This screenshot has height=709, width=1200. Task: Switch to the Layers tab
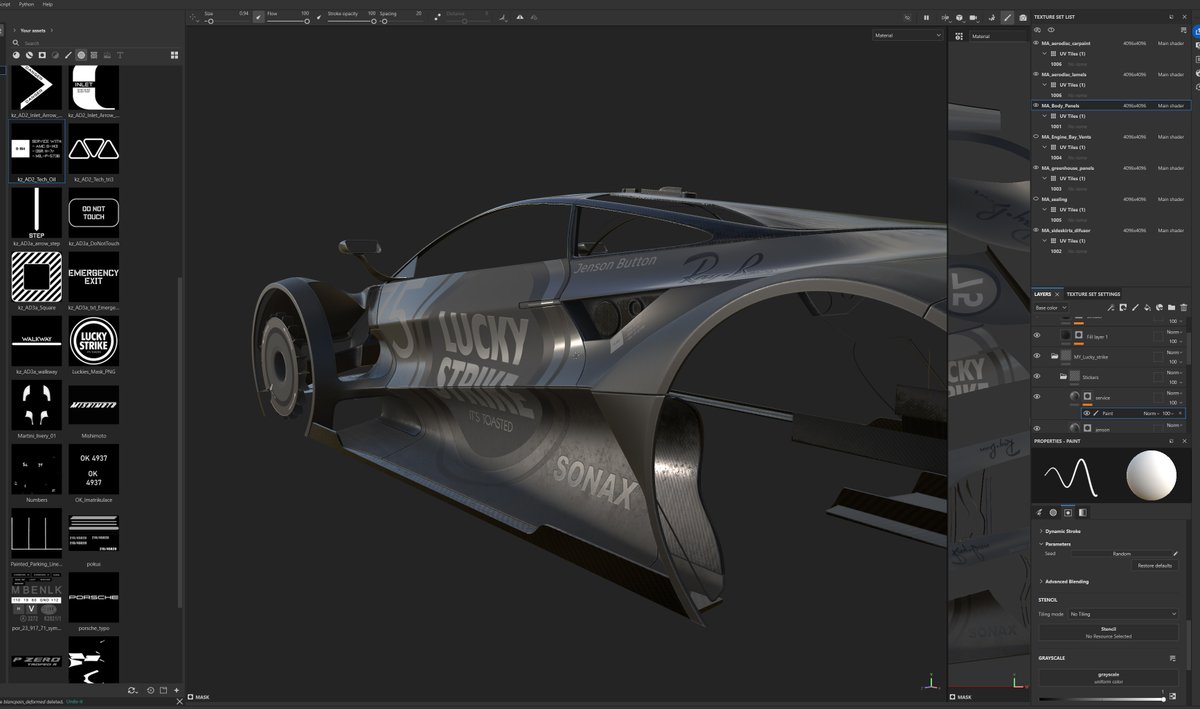coord(1042,294)
